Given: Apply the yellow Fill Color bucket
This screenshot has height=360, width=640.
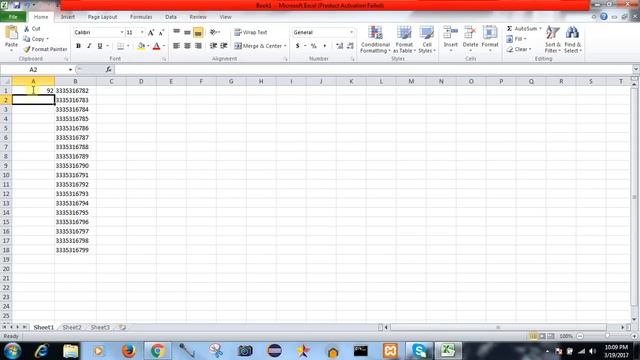Looking at the screenshot, I should 141,46.
